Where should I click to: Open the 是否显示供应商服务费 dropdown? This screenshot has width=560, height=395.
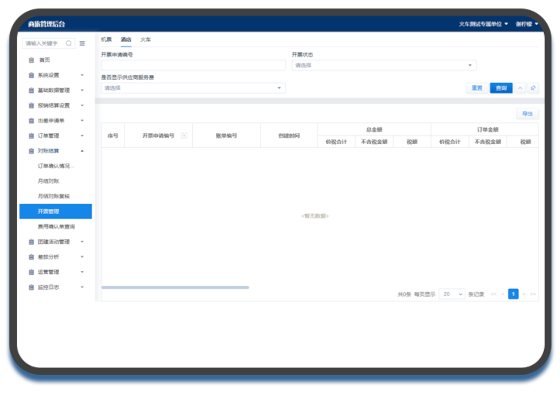[193, 88]
